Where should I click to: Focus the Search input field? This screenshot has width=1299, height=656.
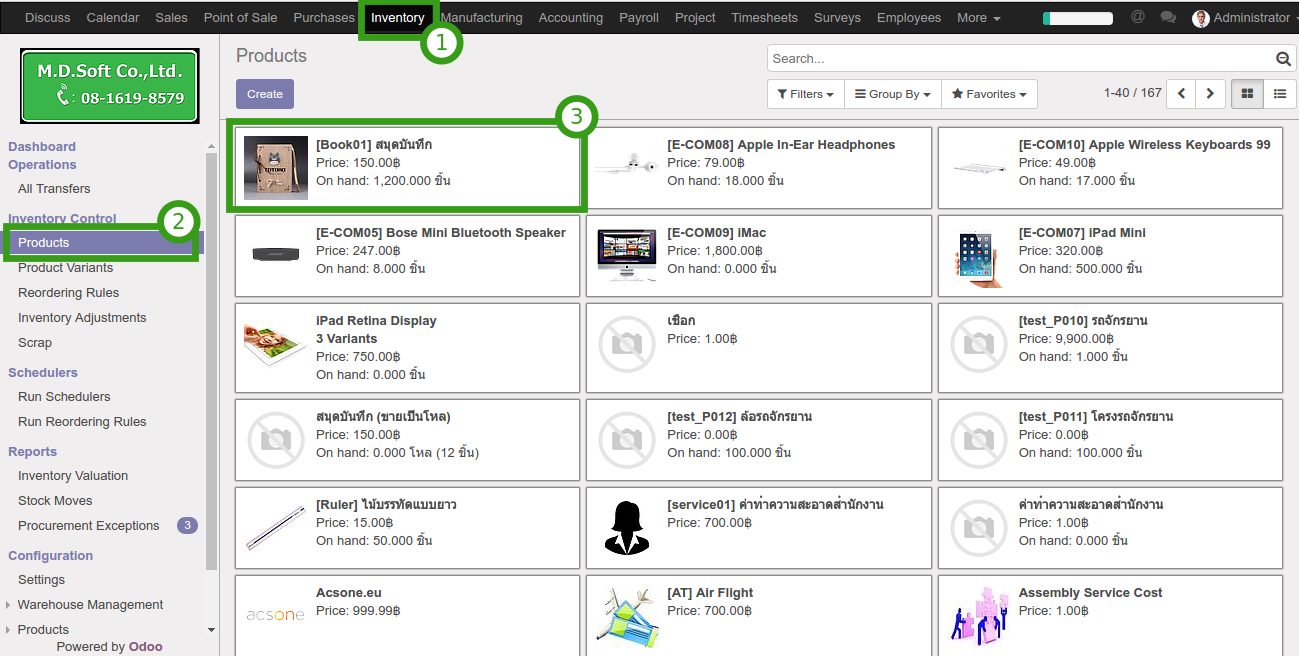[1022, 59]
